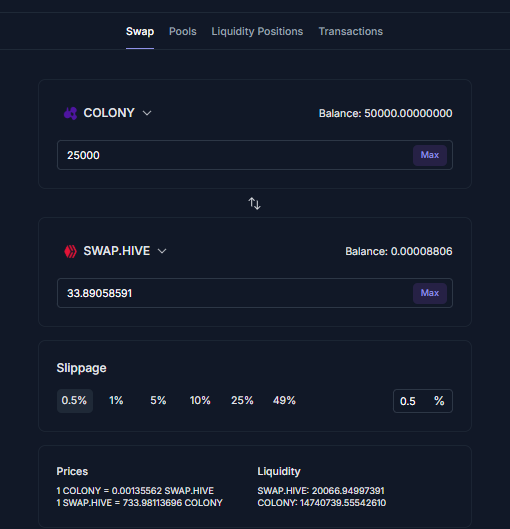The image size is (510, 529).
Task: Pick the 10% slippage preset
Action: (200, 401)
